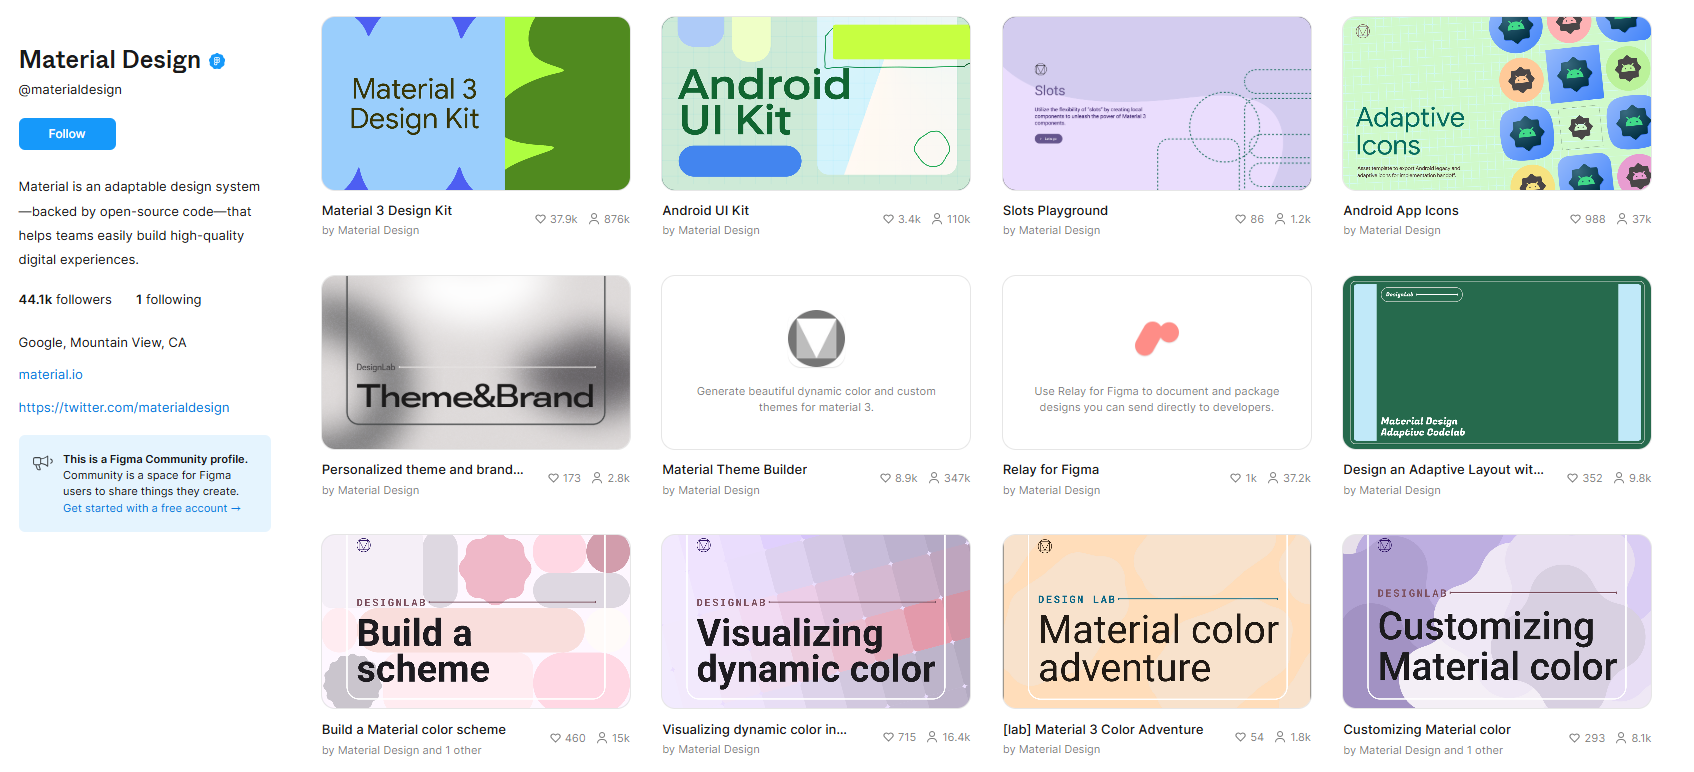
Task: Like Slots Playground using the heart icon
Action: (1240, 219)
